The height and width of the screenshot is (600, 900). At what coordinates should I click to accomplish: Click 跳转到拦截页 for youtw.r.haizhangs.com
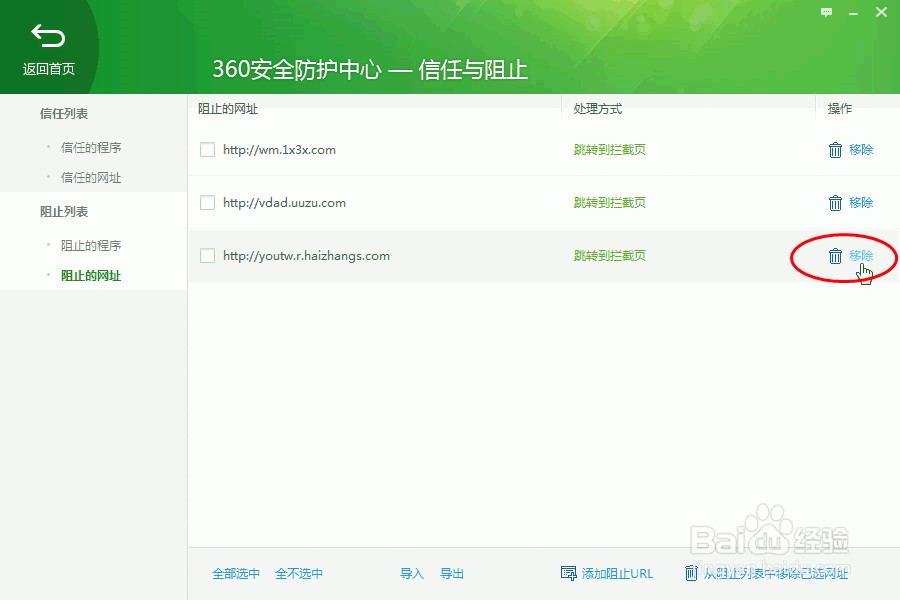610,256
